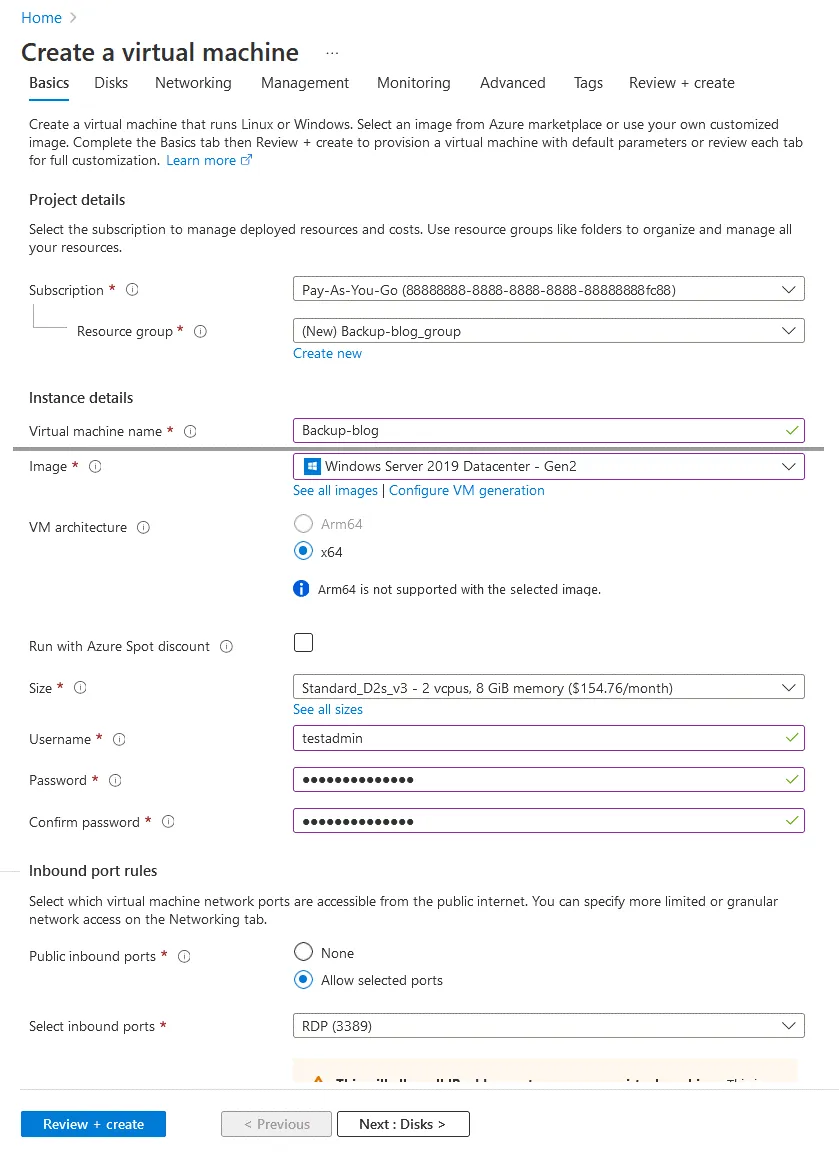The height and width of the screenshot is (1153, 839).
Task: Expand the Image dropdown list
Action: (x=548, y=466)
